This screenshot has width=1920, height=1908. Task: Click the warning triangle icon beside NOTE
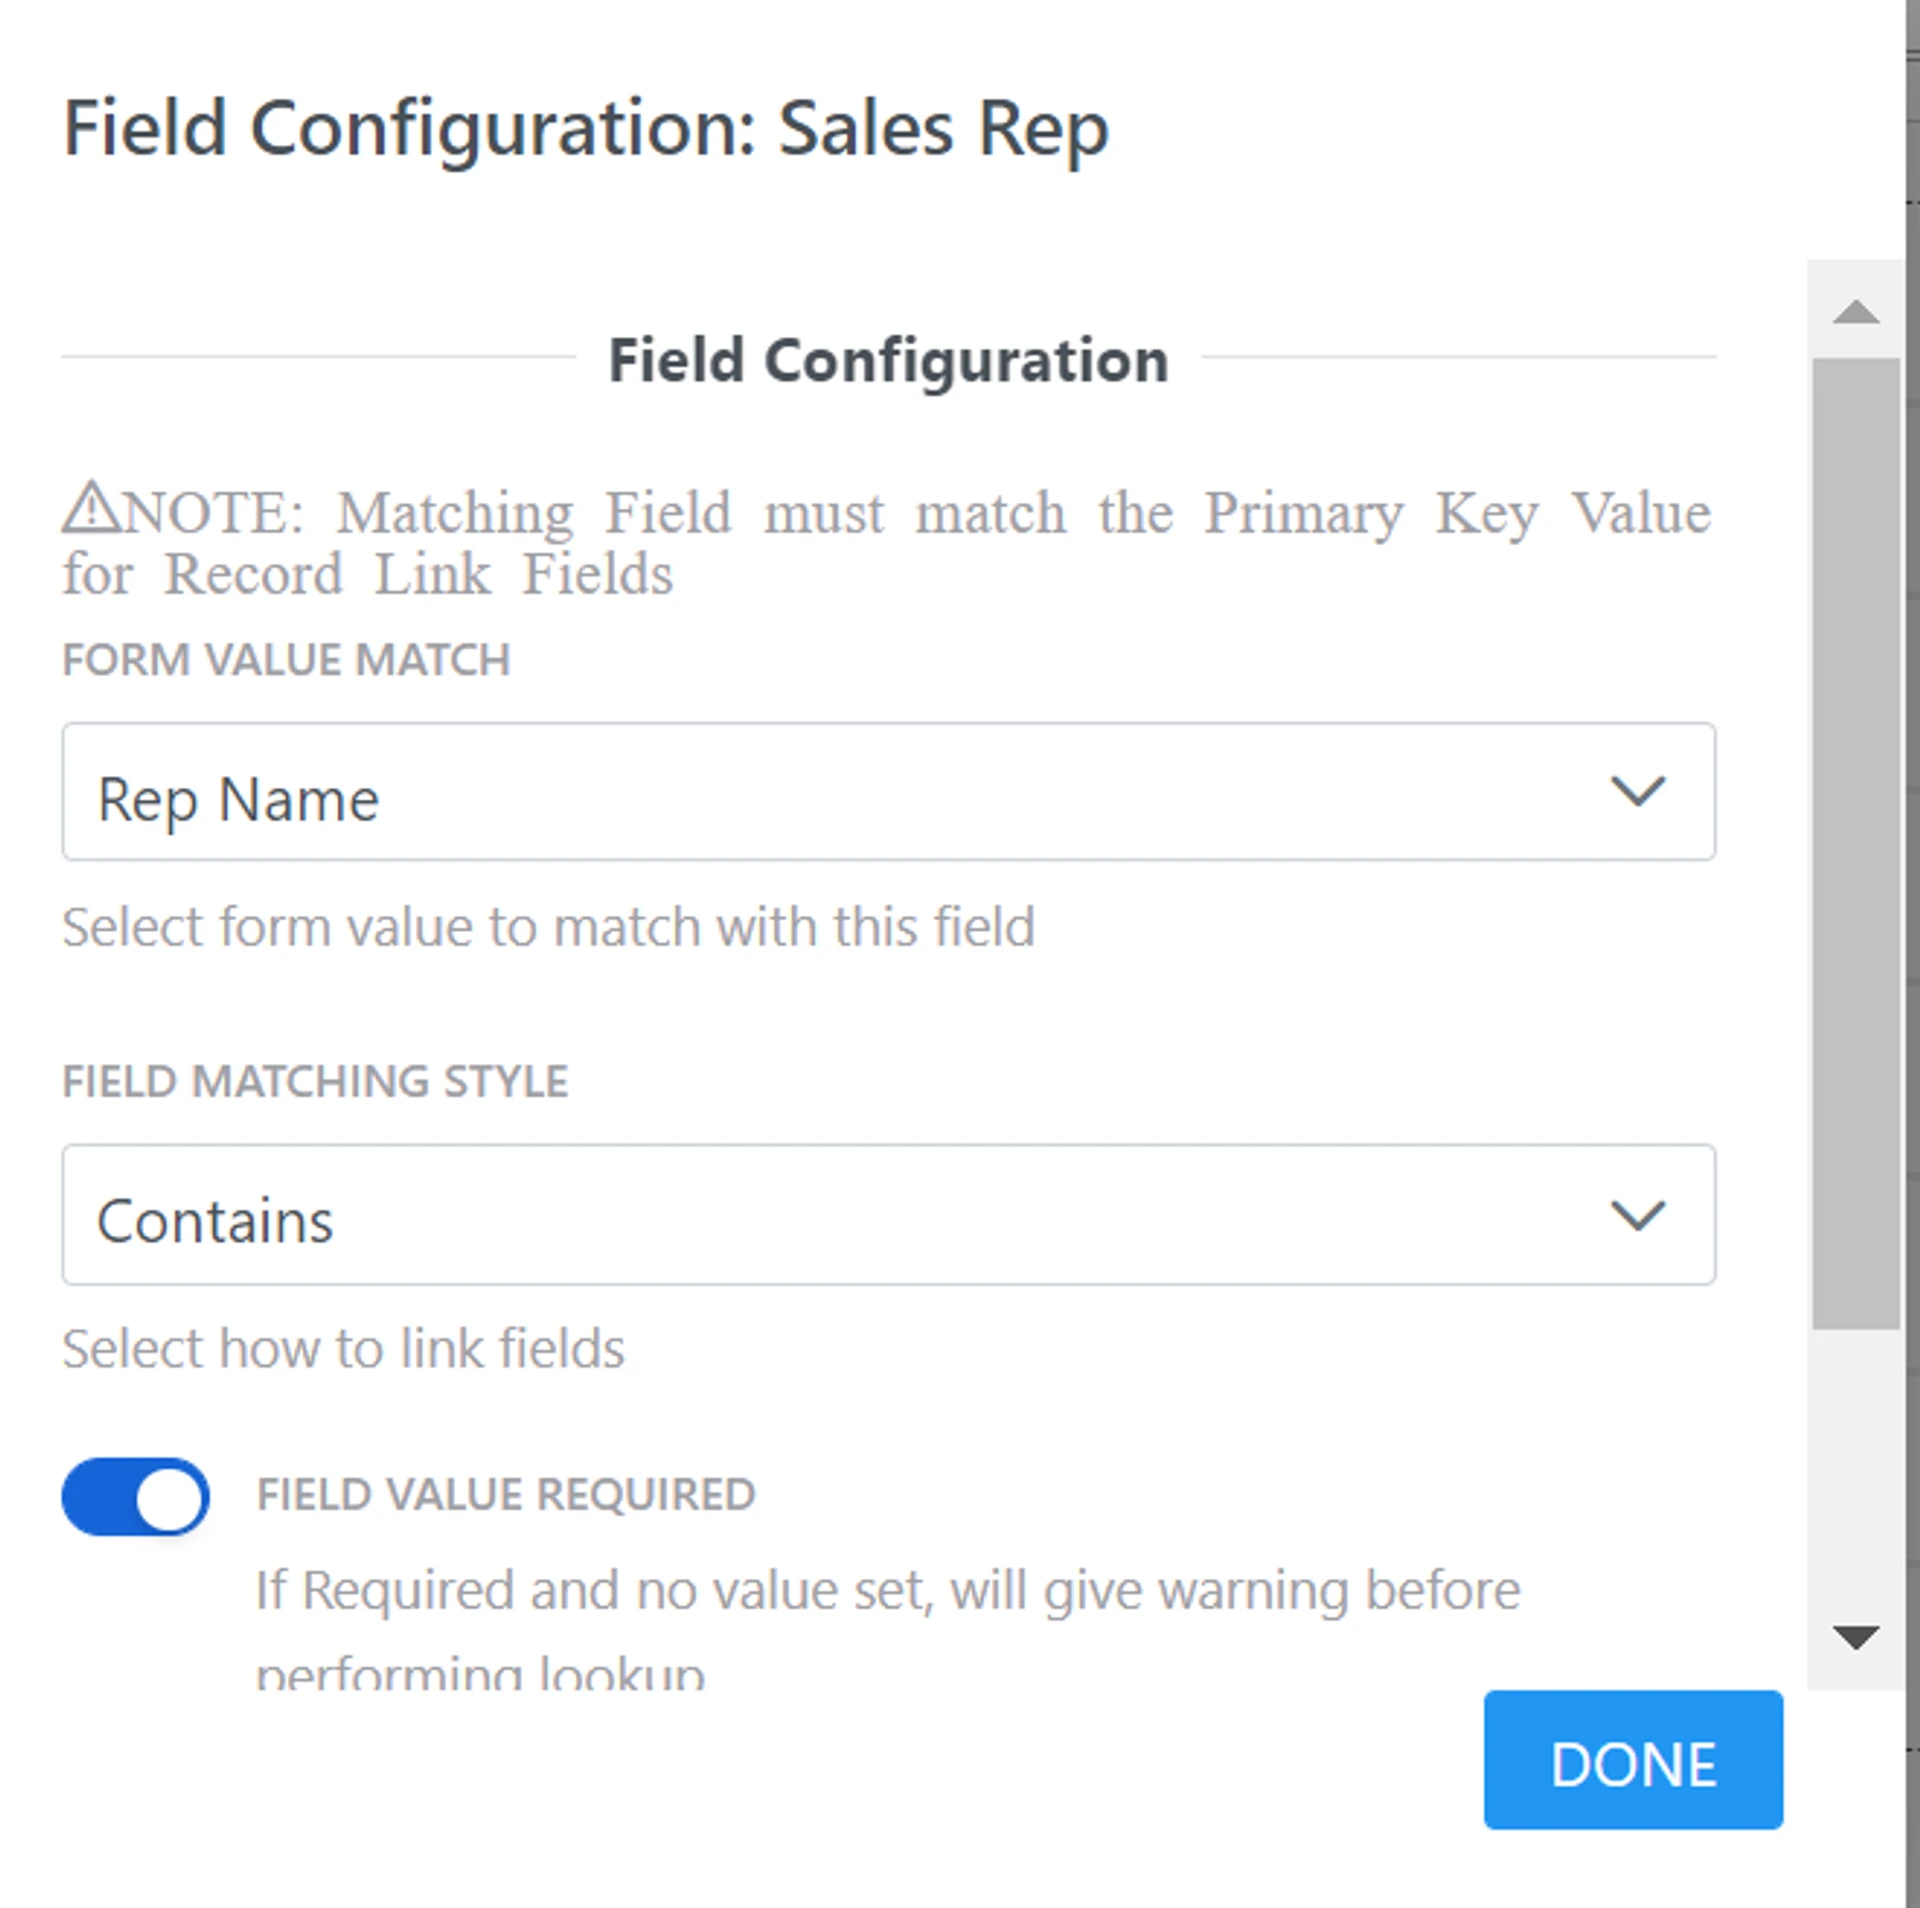tap(91, 508)
